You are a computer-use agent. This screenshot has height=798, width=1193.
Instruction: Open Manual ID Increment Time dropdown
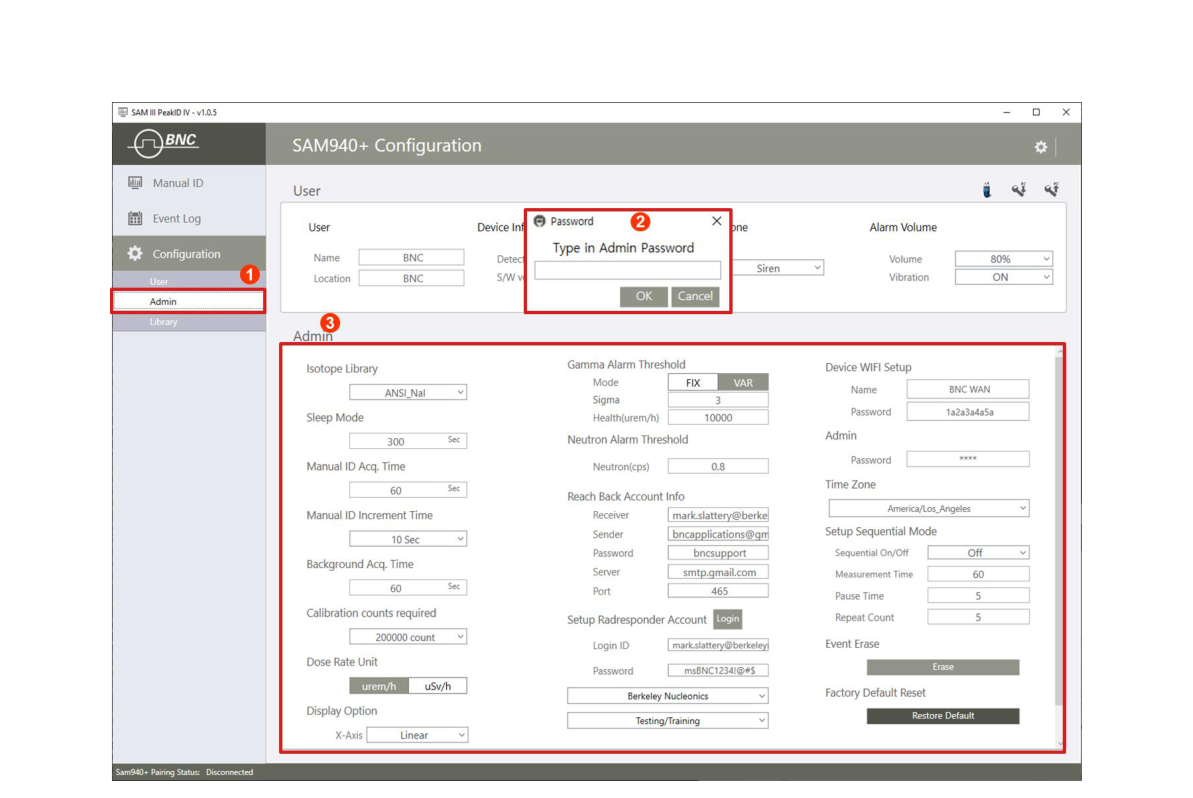coord(408,539)
